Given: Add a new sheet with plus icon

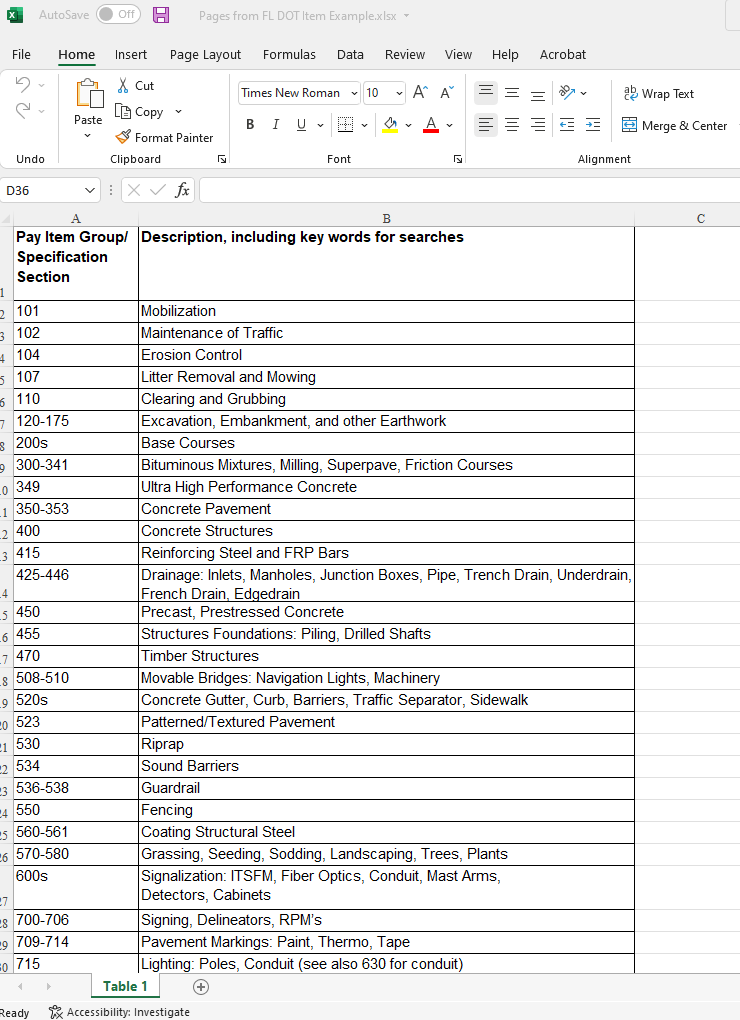Looking at the screenshot, I should [201, 987].
